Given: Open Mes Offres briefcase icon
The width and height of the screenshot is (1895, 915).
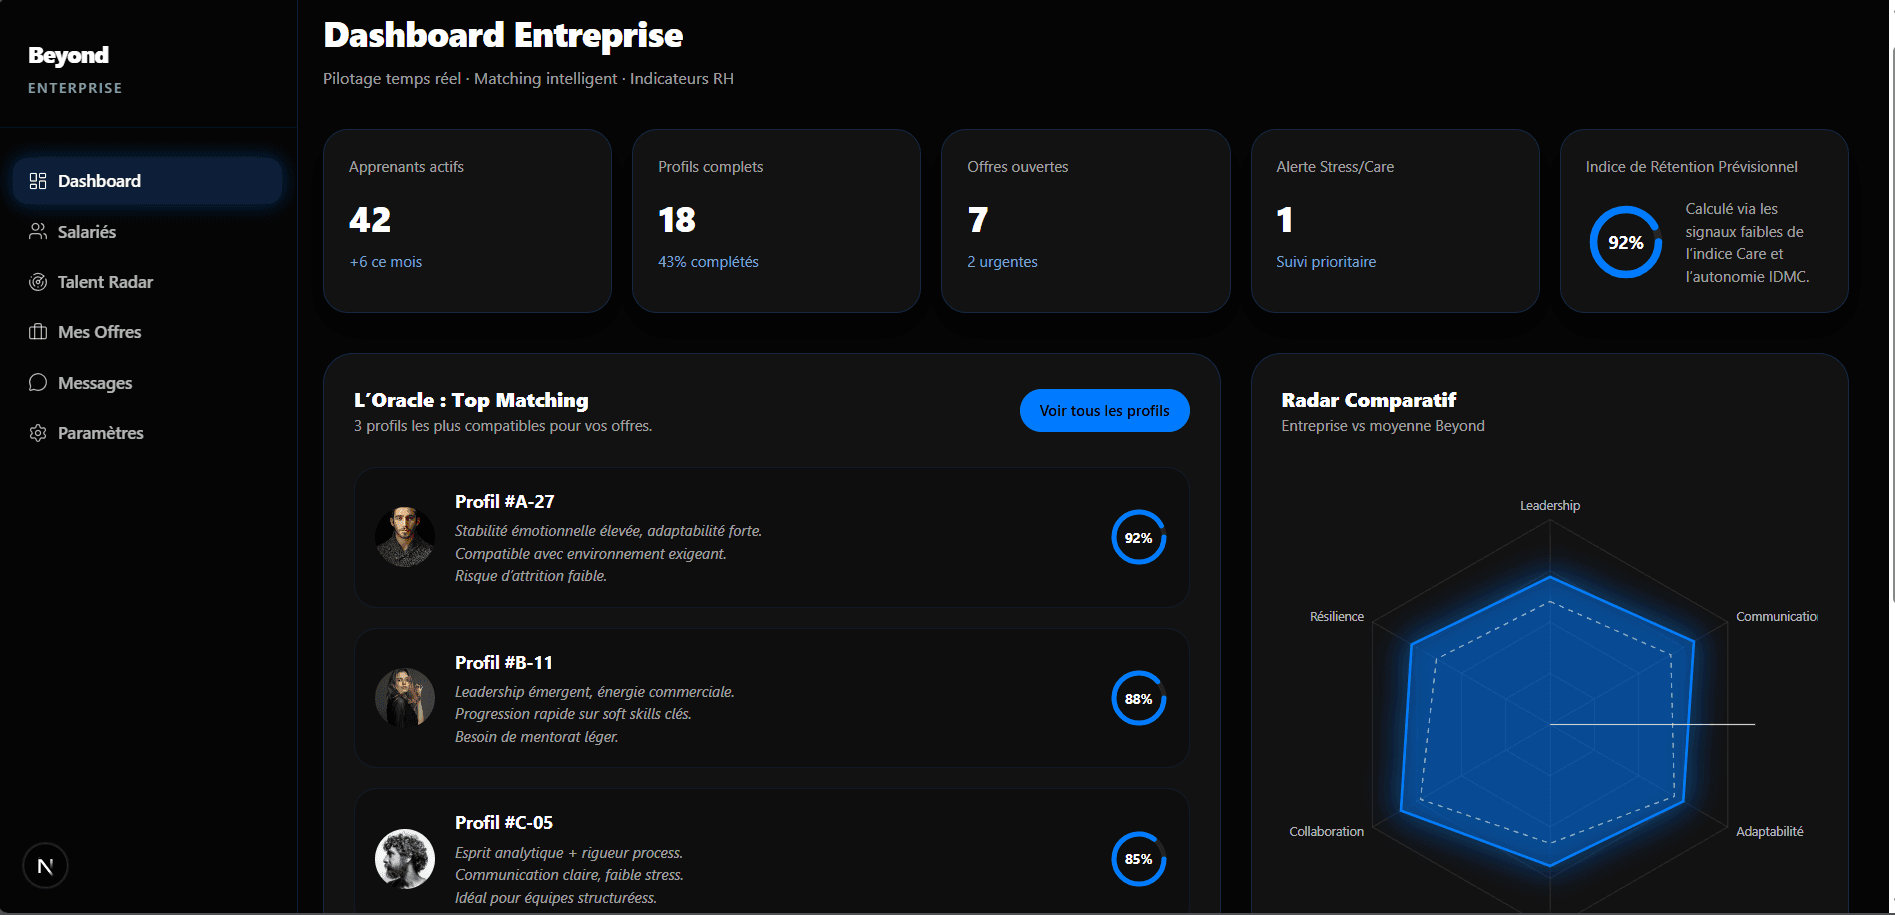Looking at the screenshot, I should (x=38, y=332).
